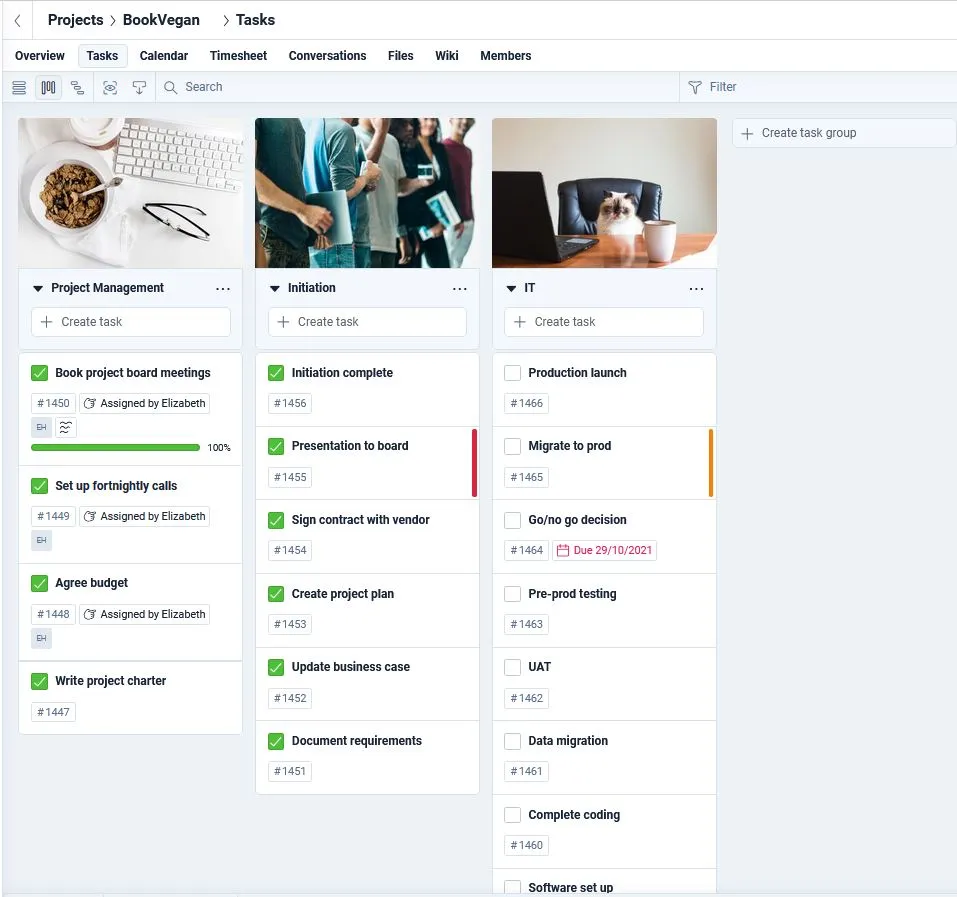This screenshot has width=957, height=897.
Task: Click Create task group button
Action: [844, 133]
